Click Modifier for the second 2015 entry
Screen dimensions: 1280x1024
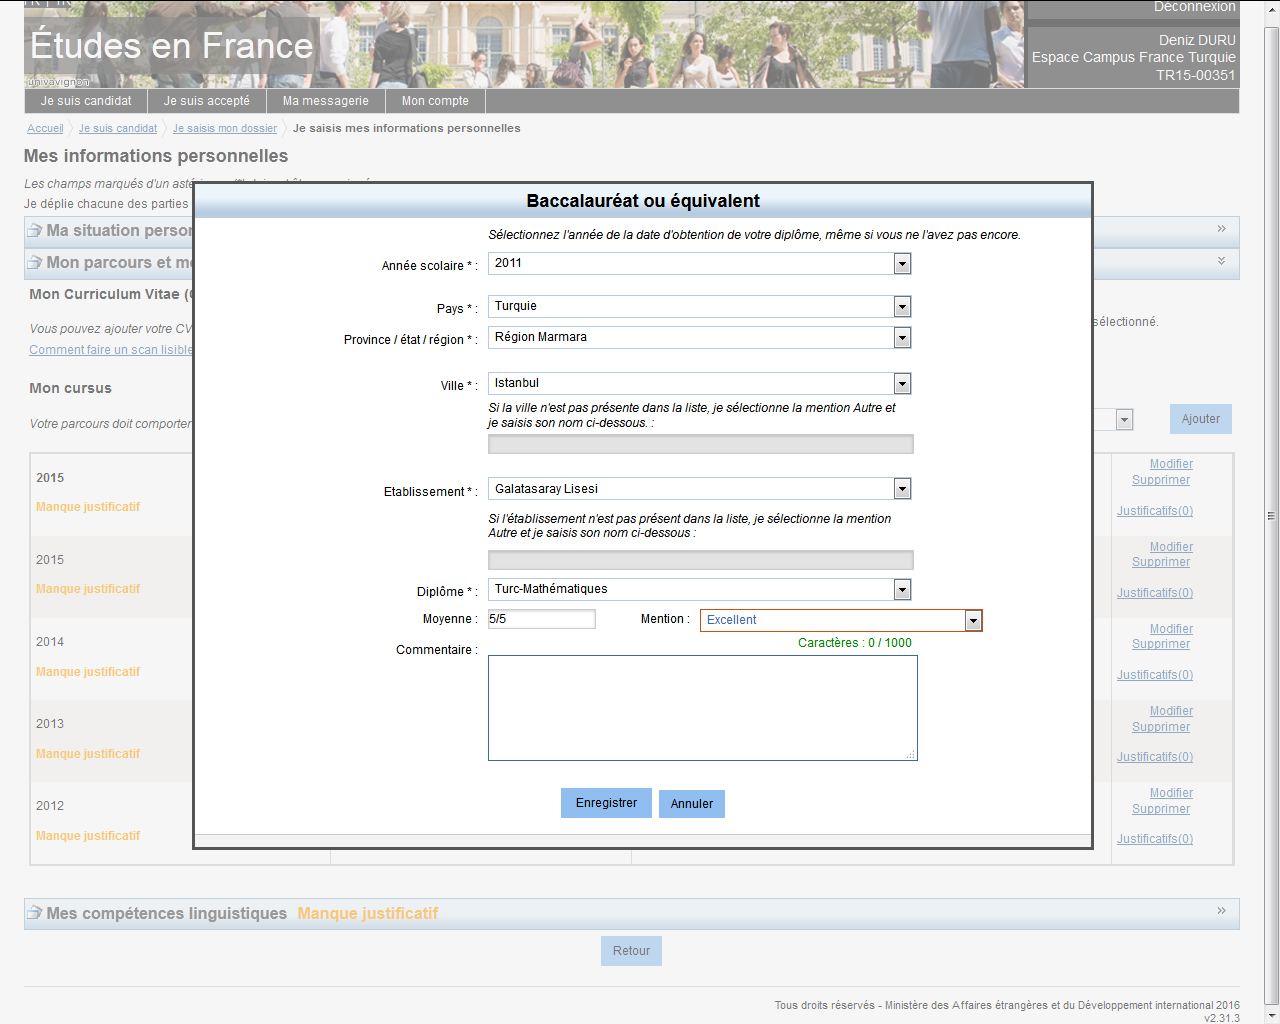(1171, 547)
